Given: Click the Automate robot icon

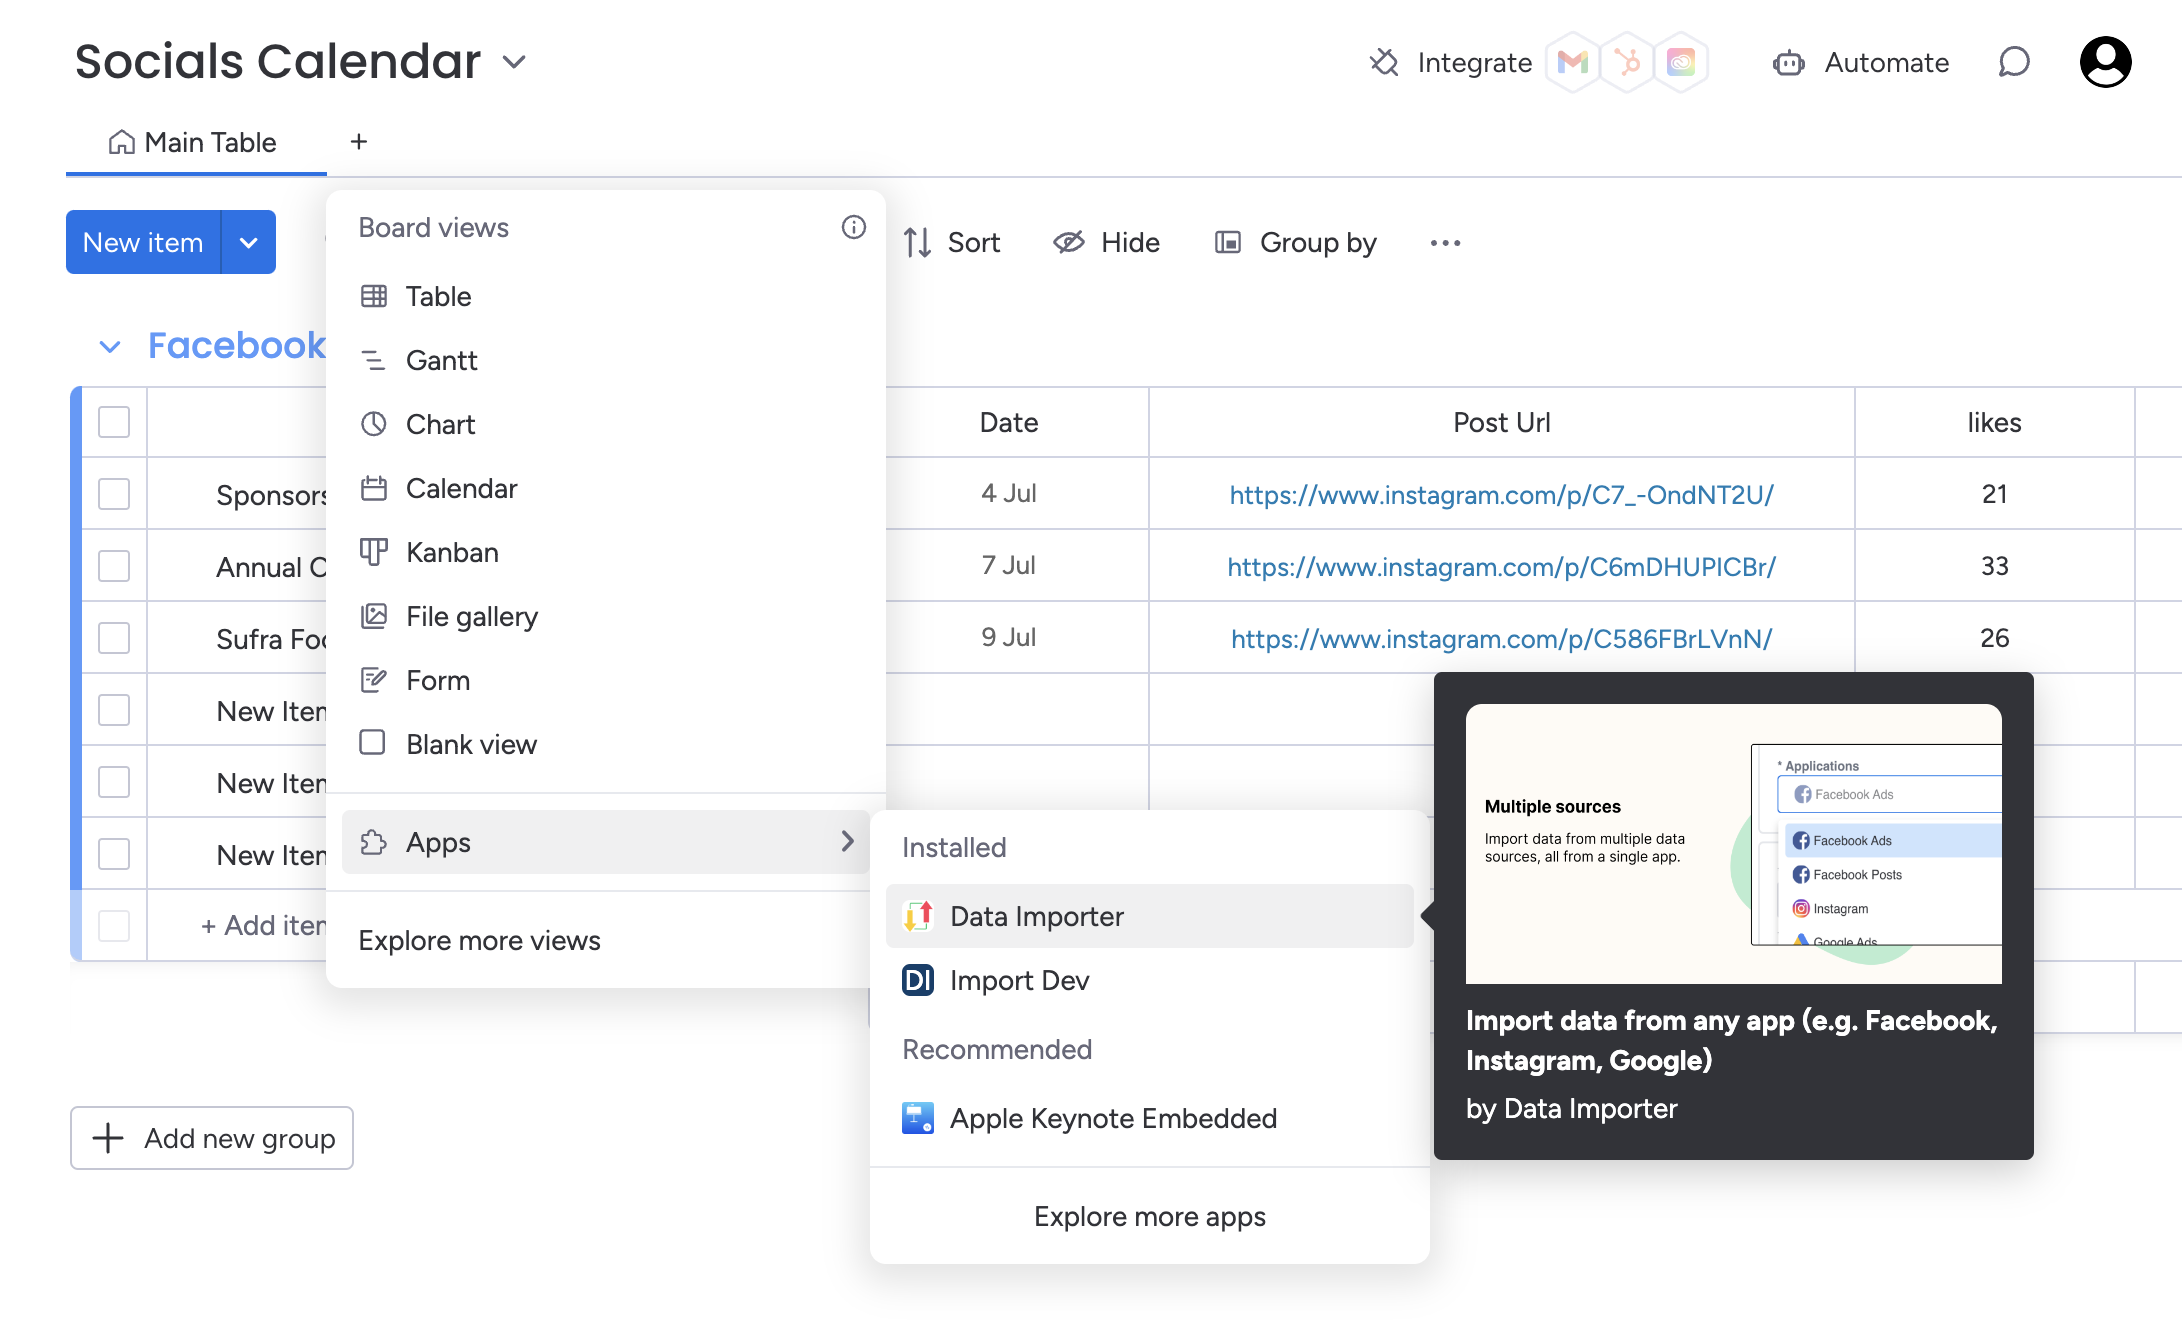Looking at the screenshot, I should pyautogui.click(x=1789, y=63).
